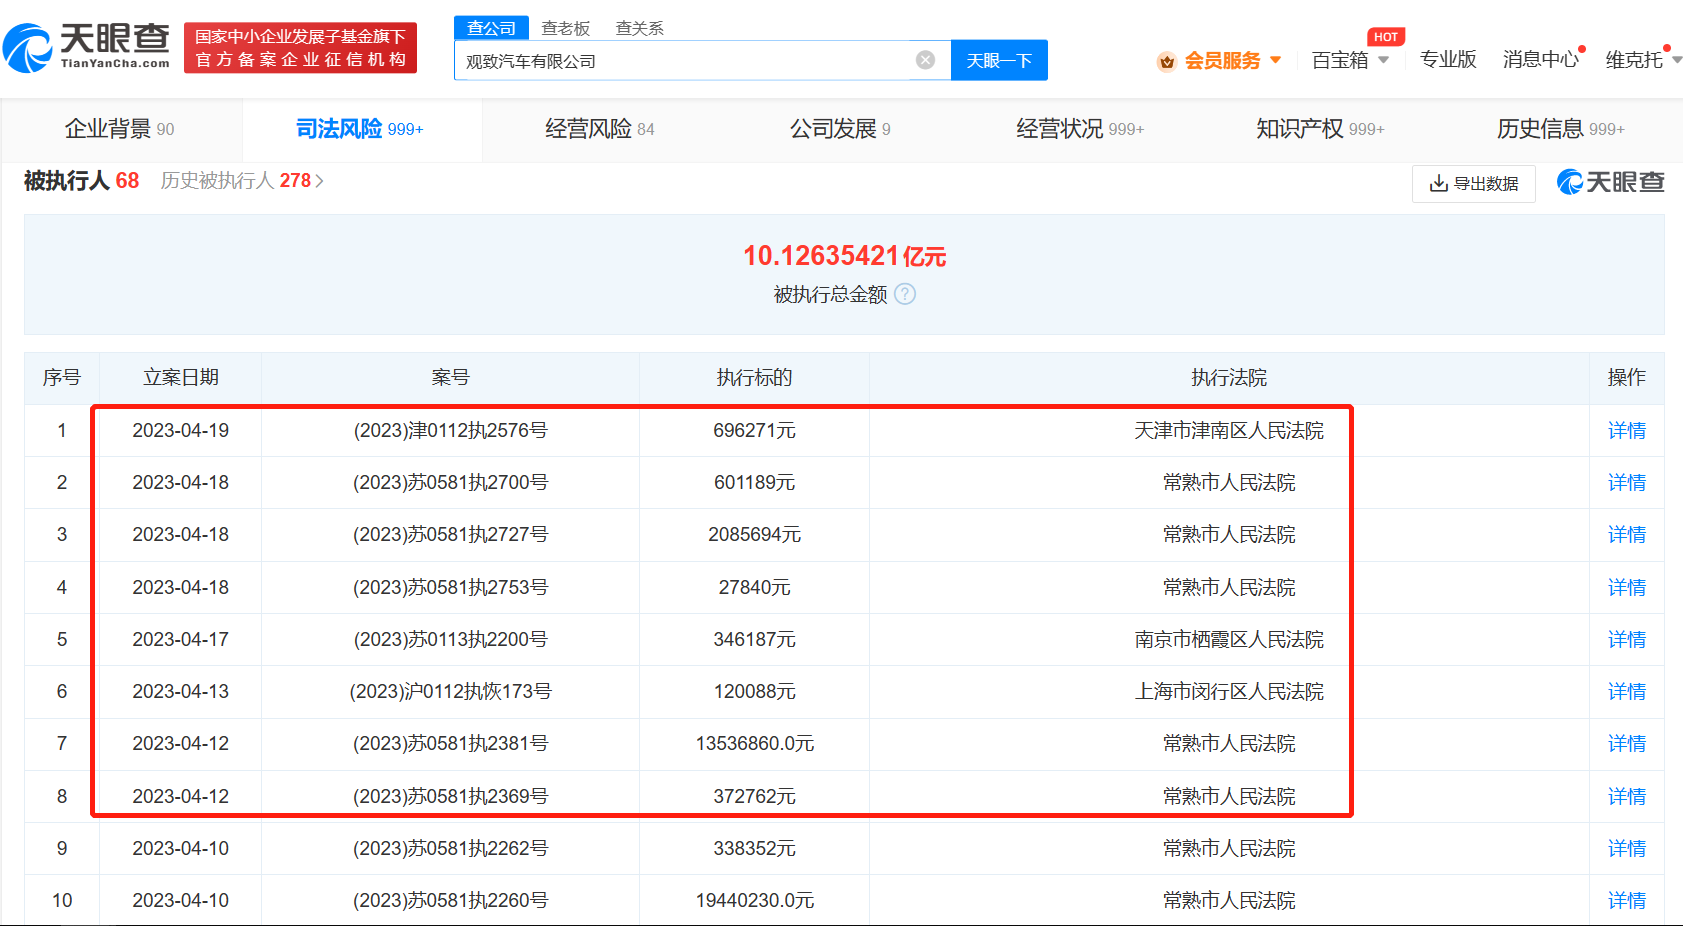Image resolution: width=1683 pixels, height=926 pixels.
Task: Click court name 天津市津南区人民法院
Action: pos(1229,431)
